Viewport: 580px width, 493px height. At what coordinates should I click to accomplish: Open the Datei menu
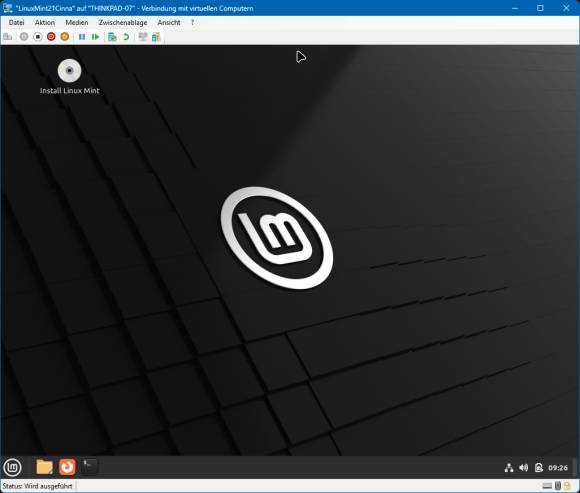[16, 23]
